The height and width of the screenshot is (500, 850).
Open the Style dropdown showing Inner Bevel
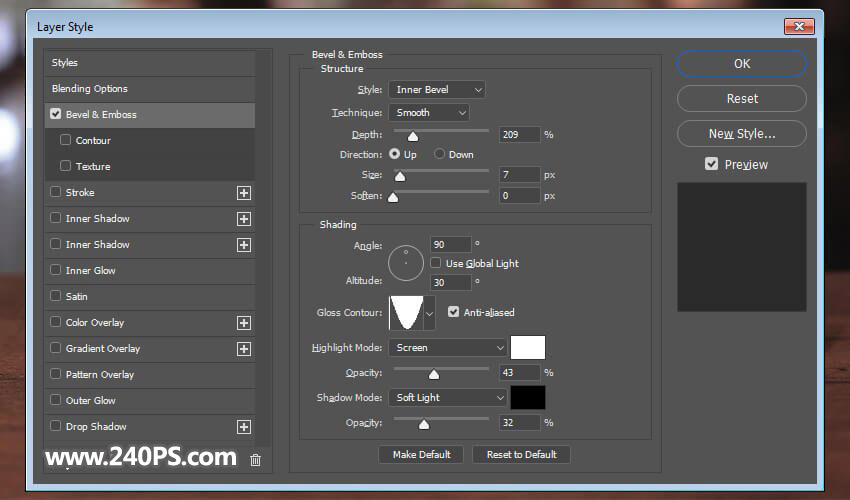point(437,89)
